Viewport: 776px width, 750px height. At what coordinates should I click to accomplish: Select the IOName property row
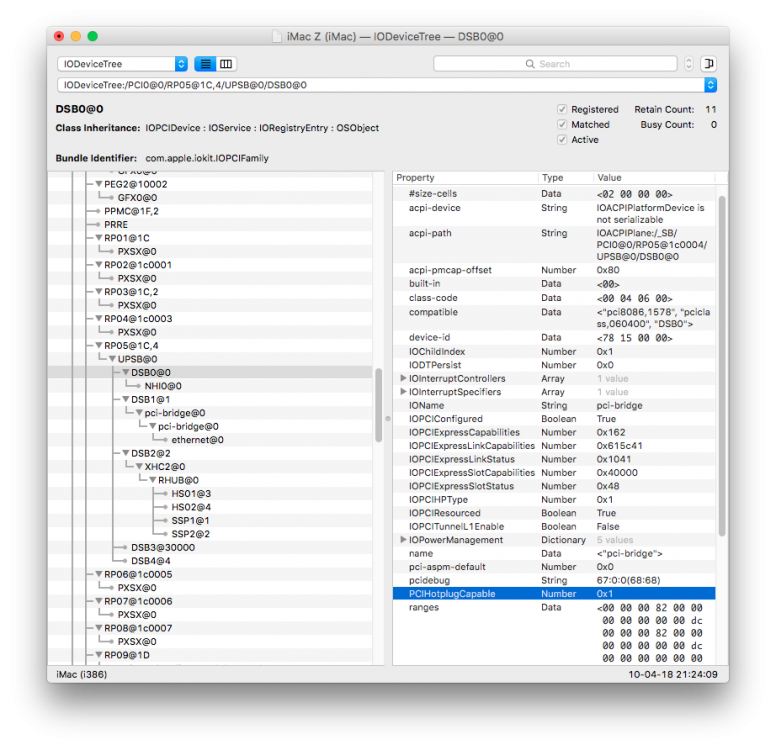[554, 405]
